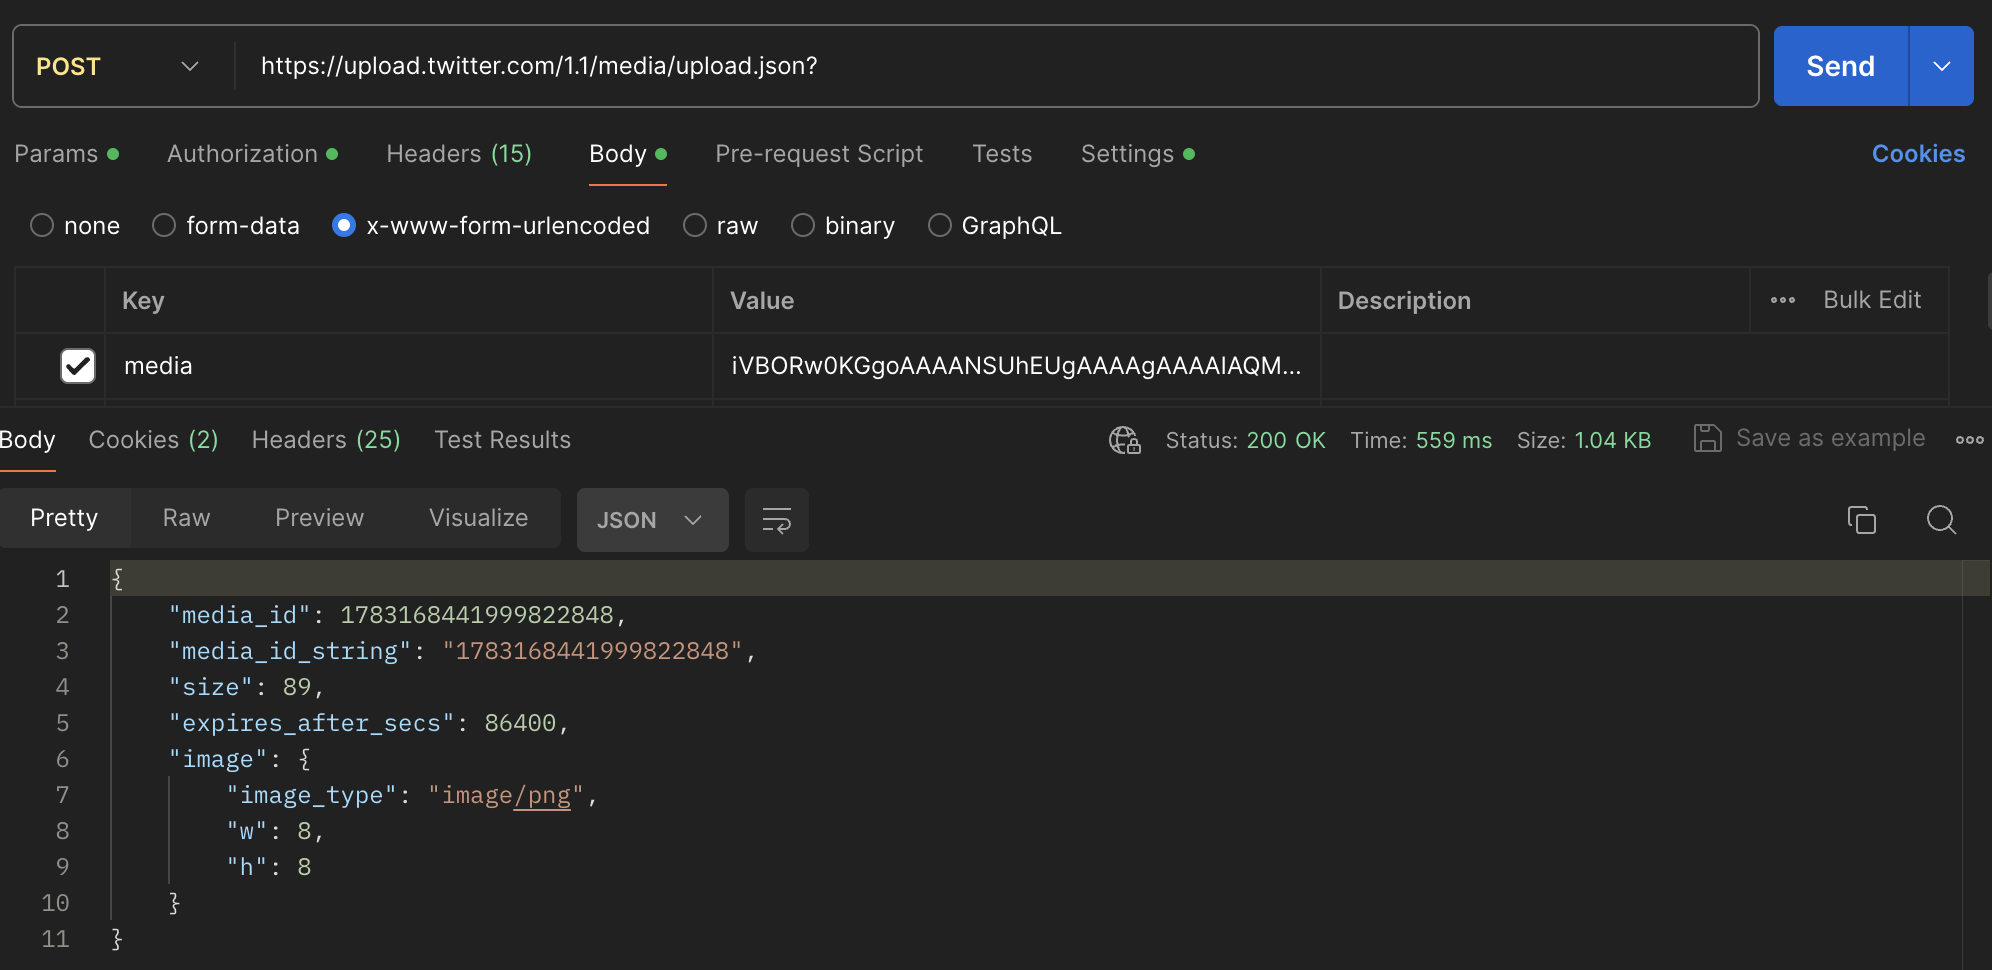
Task: Switch response view to Preview
Action: (x=319, y=518)
